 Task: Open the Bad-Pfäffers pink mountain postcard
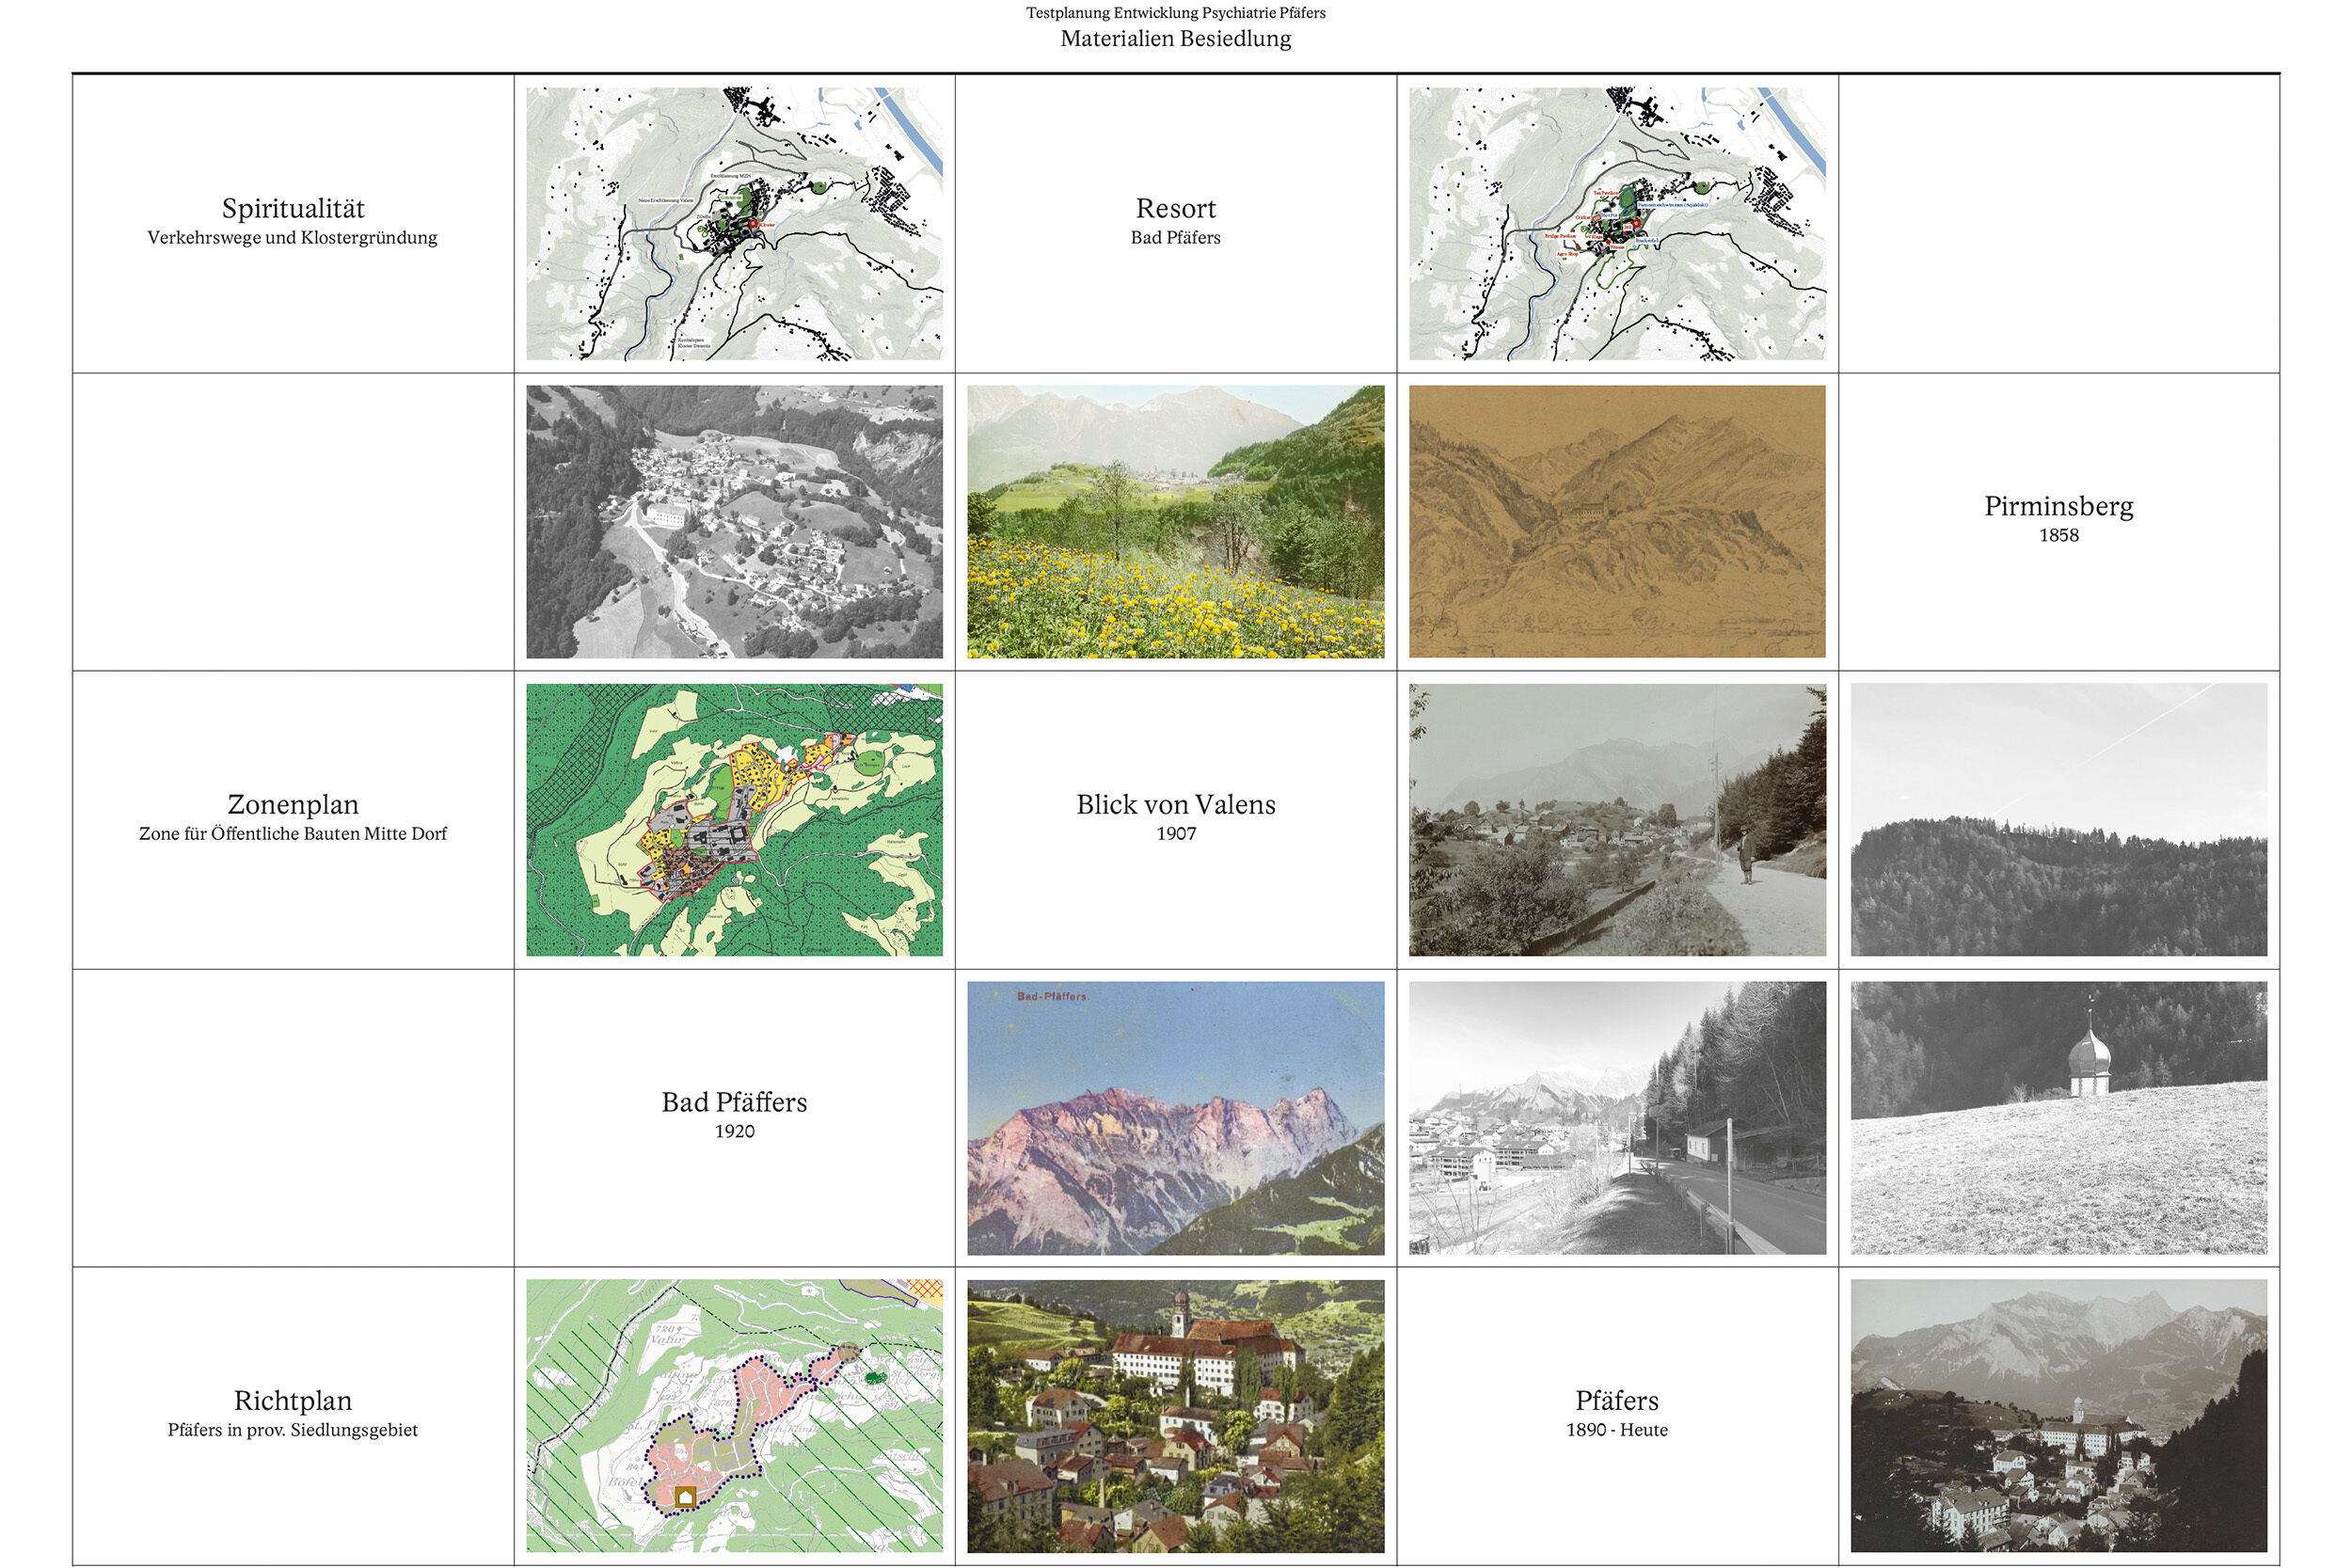click(x=1175, y=1117)
